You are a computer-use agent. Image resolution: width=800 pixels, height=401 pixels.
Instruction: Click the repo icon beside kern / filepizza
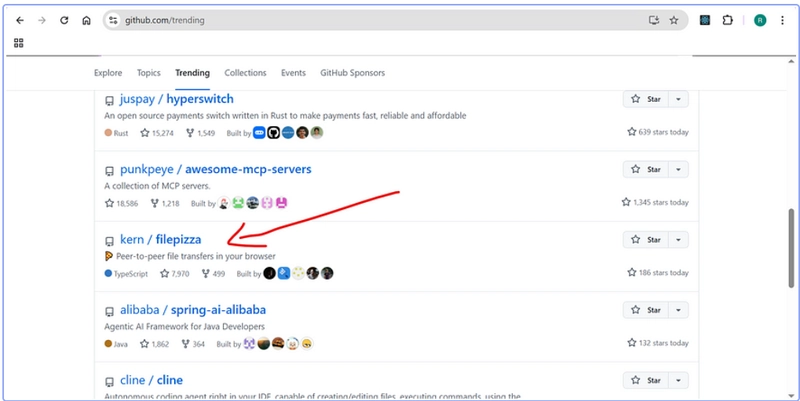coord(109,241)
